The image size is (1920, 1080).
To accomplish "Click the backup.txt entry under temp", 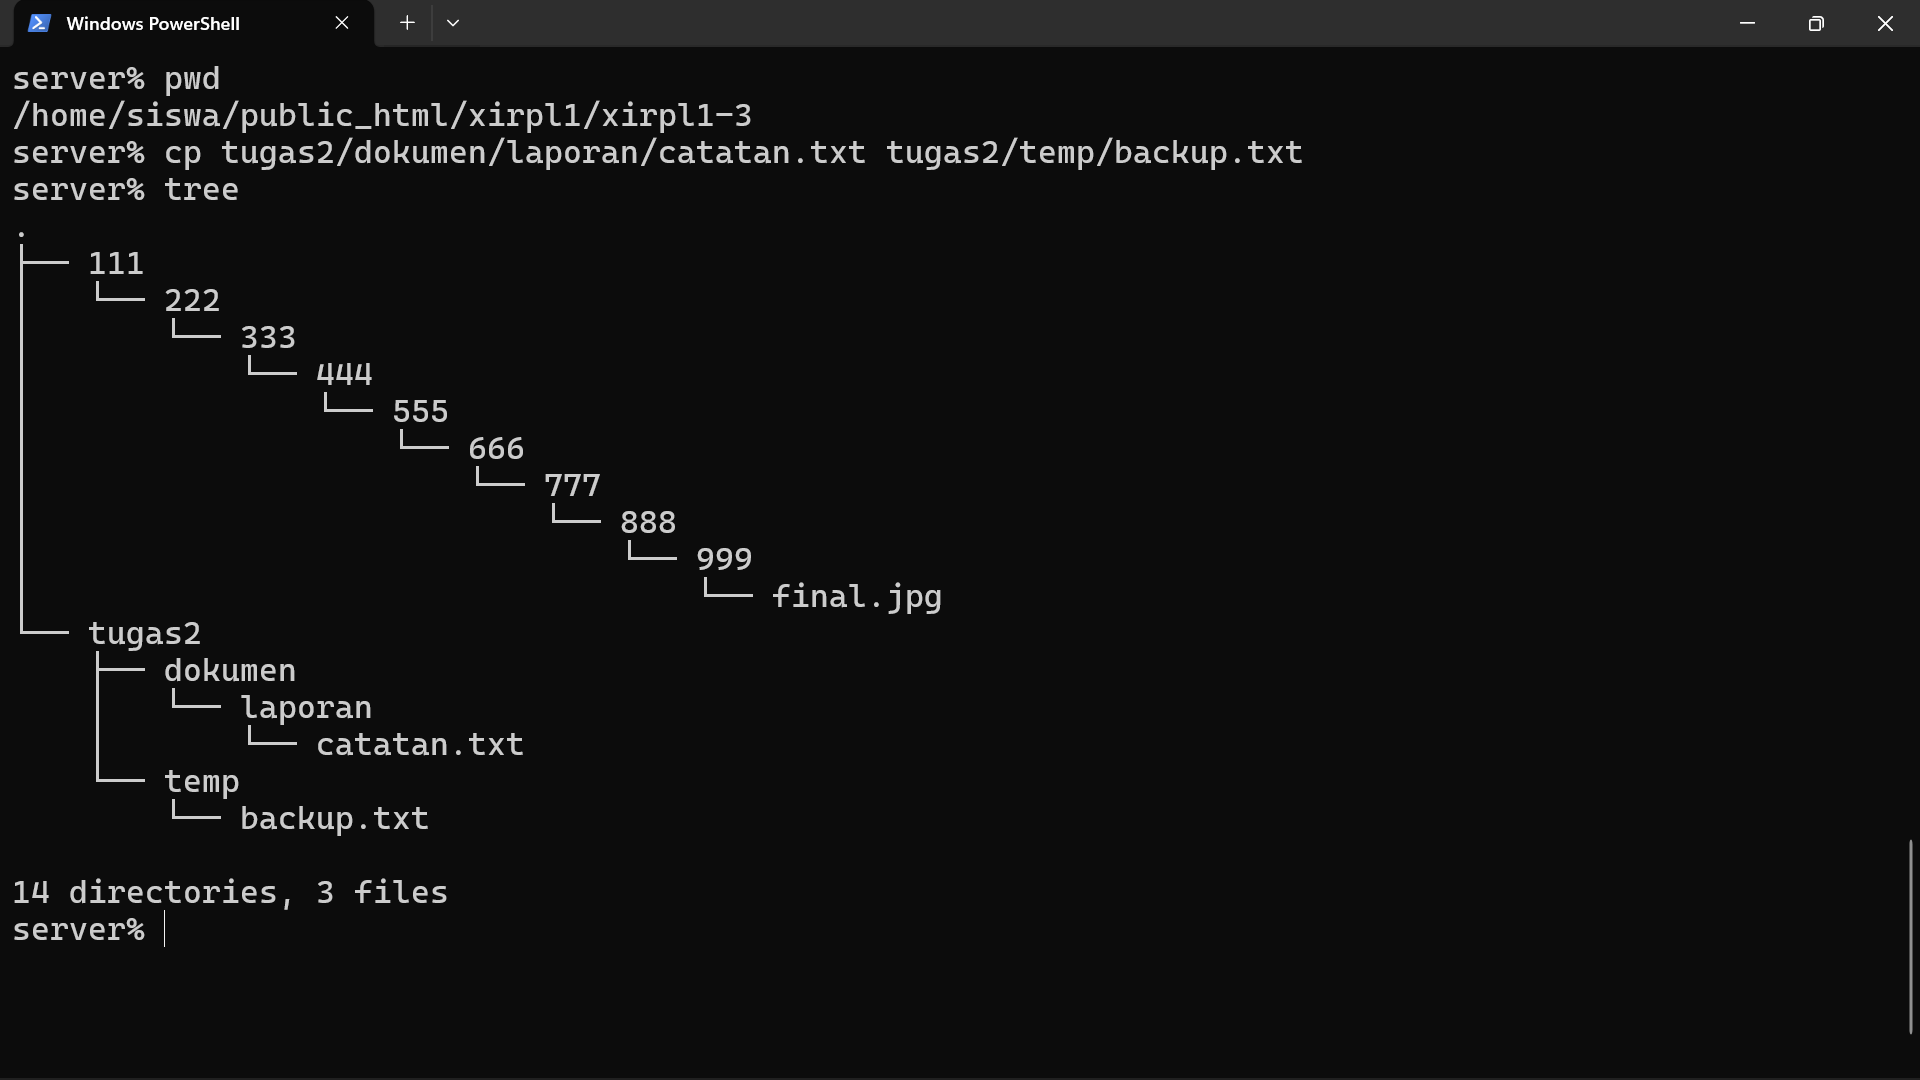I will (334, 819).
